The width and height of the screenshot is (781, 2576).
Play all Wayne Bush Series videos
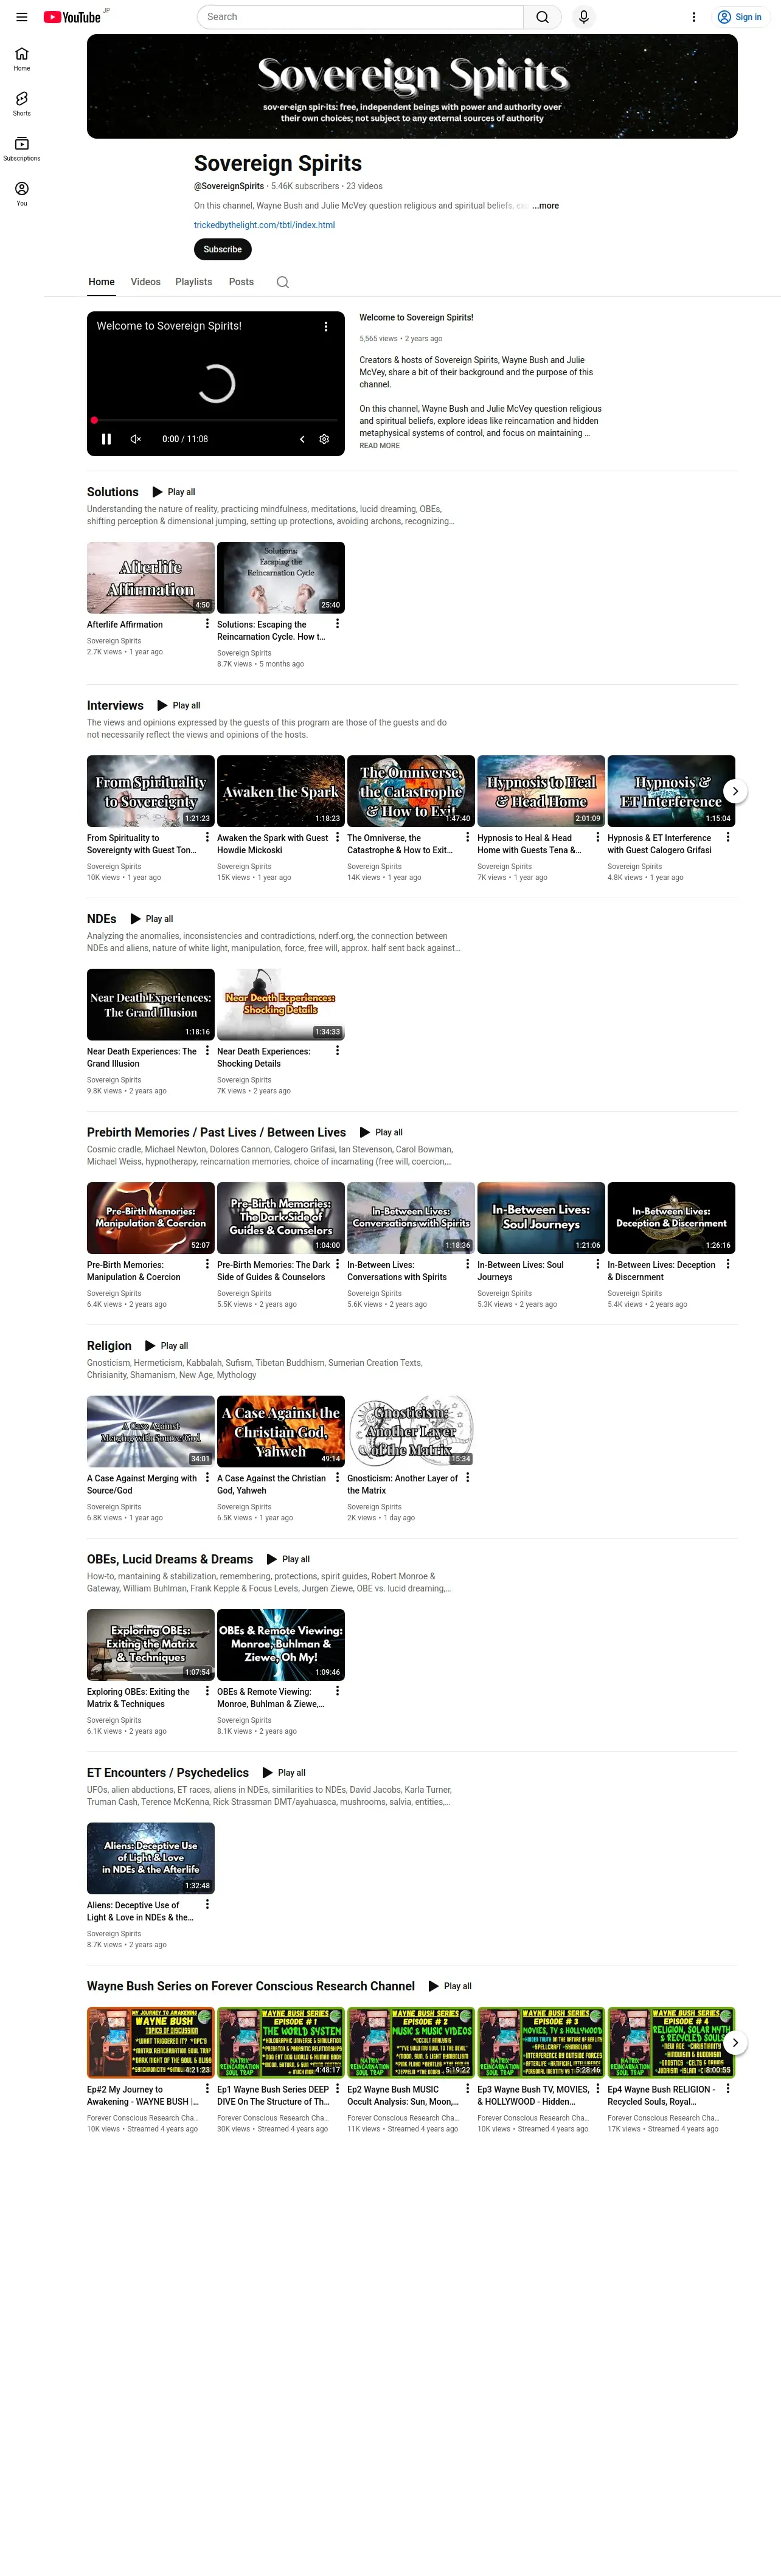click(x=450, y=1986)
